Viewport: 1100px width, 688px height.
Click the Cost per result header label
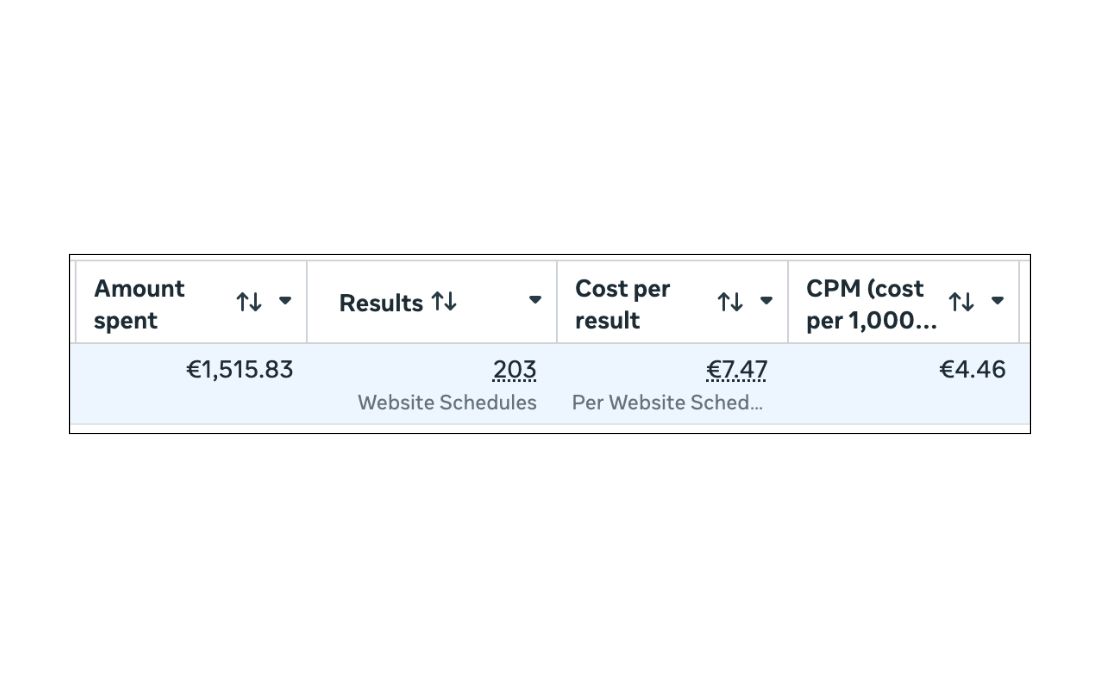(x=622, y=304)
